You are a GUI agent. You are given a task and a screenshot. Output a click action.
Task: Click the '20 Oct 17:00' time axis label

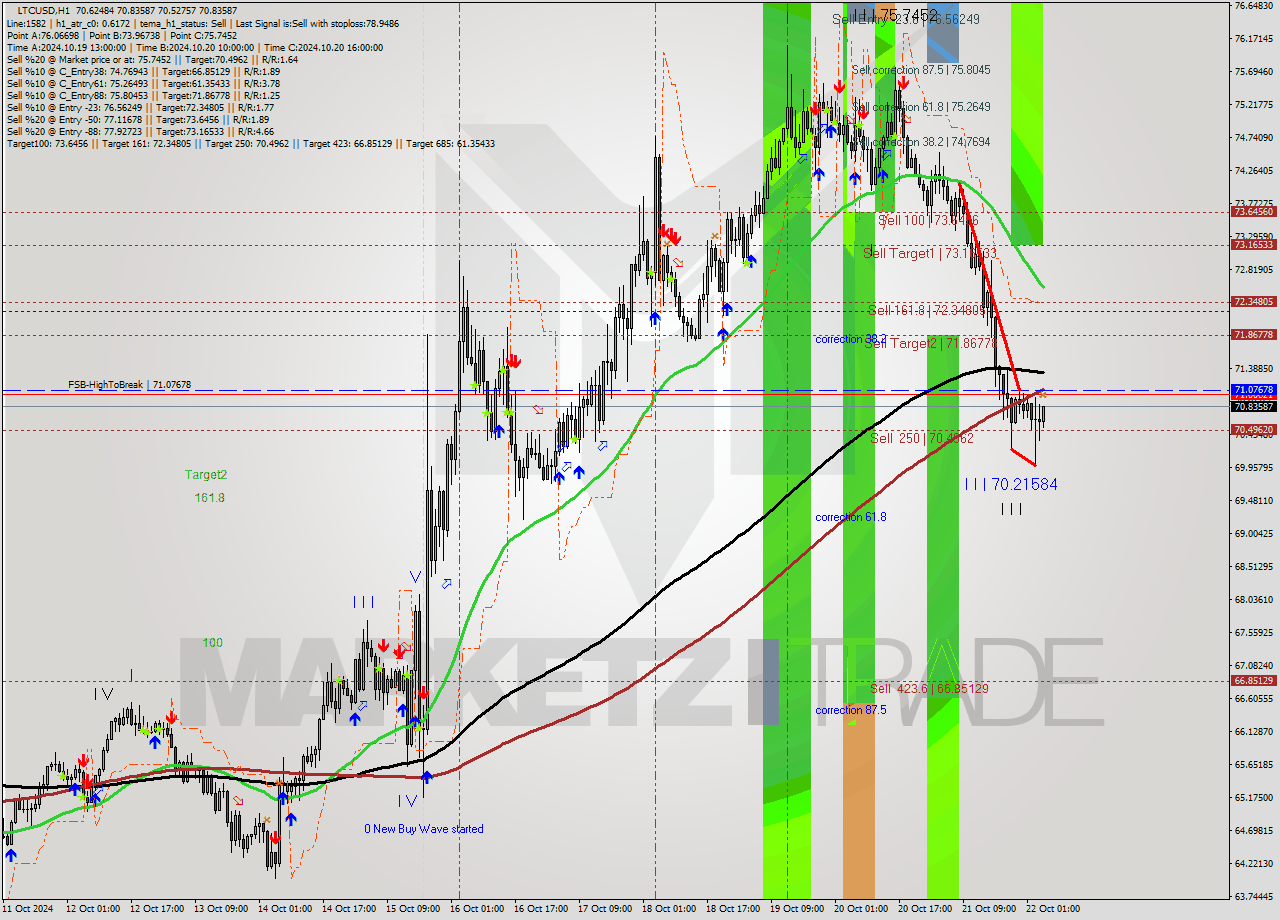[x=925, y=909]
